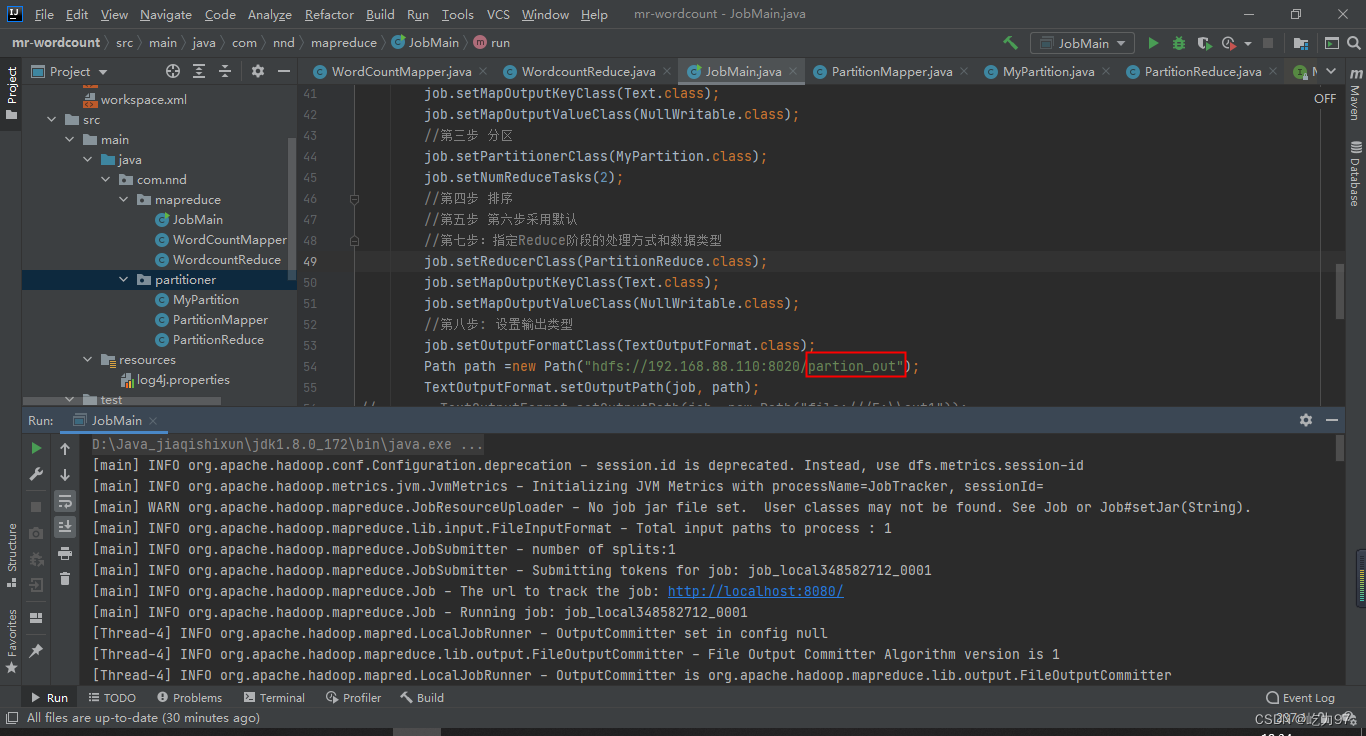Collapse the mapreduce package node
The width and height of the screenshot is (1366, 736).
(x=124, y=199)
